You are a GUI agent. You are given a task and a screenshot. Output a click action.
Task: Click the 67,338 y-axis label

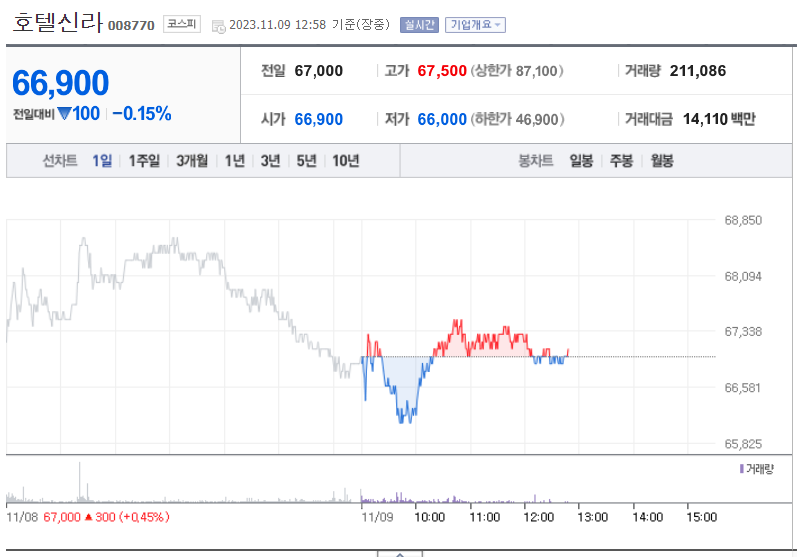point(743,332)
